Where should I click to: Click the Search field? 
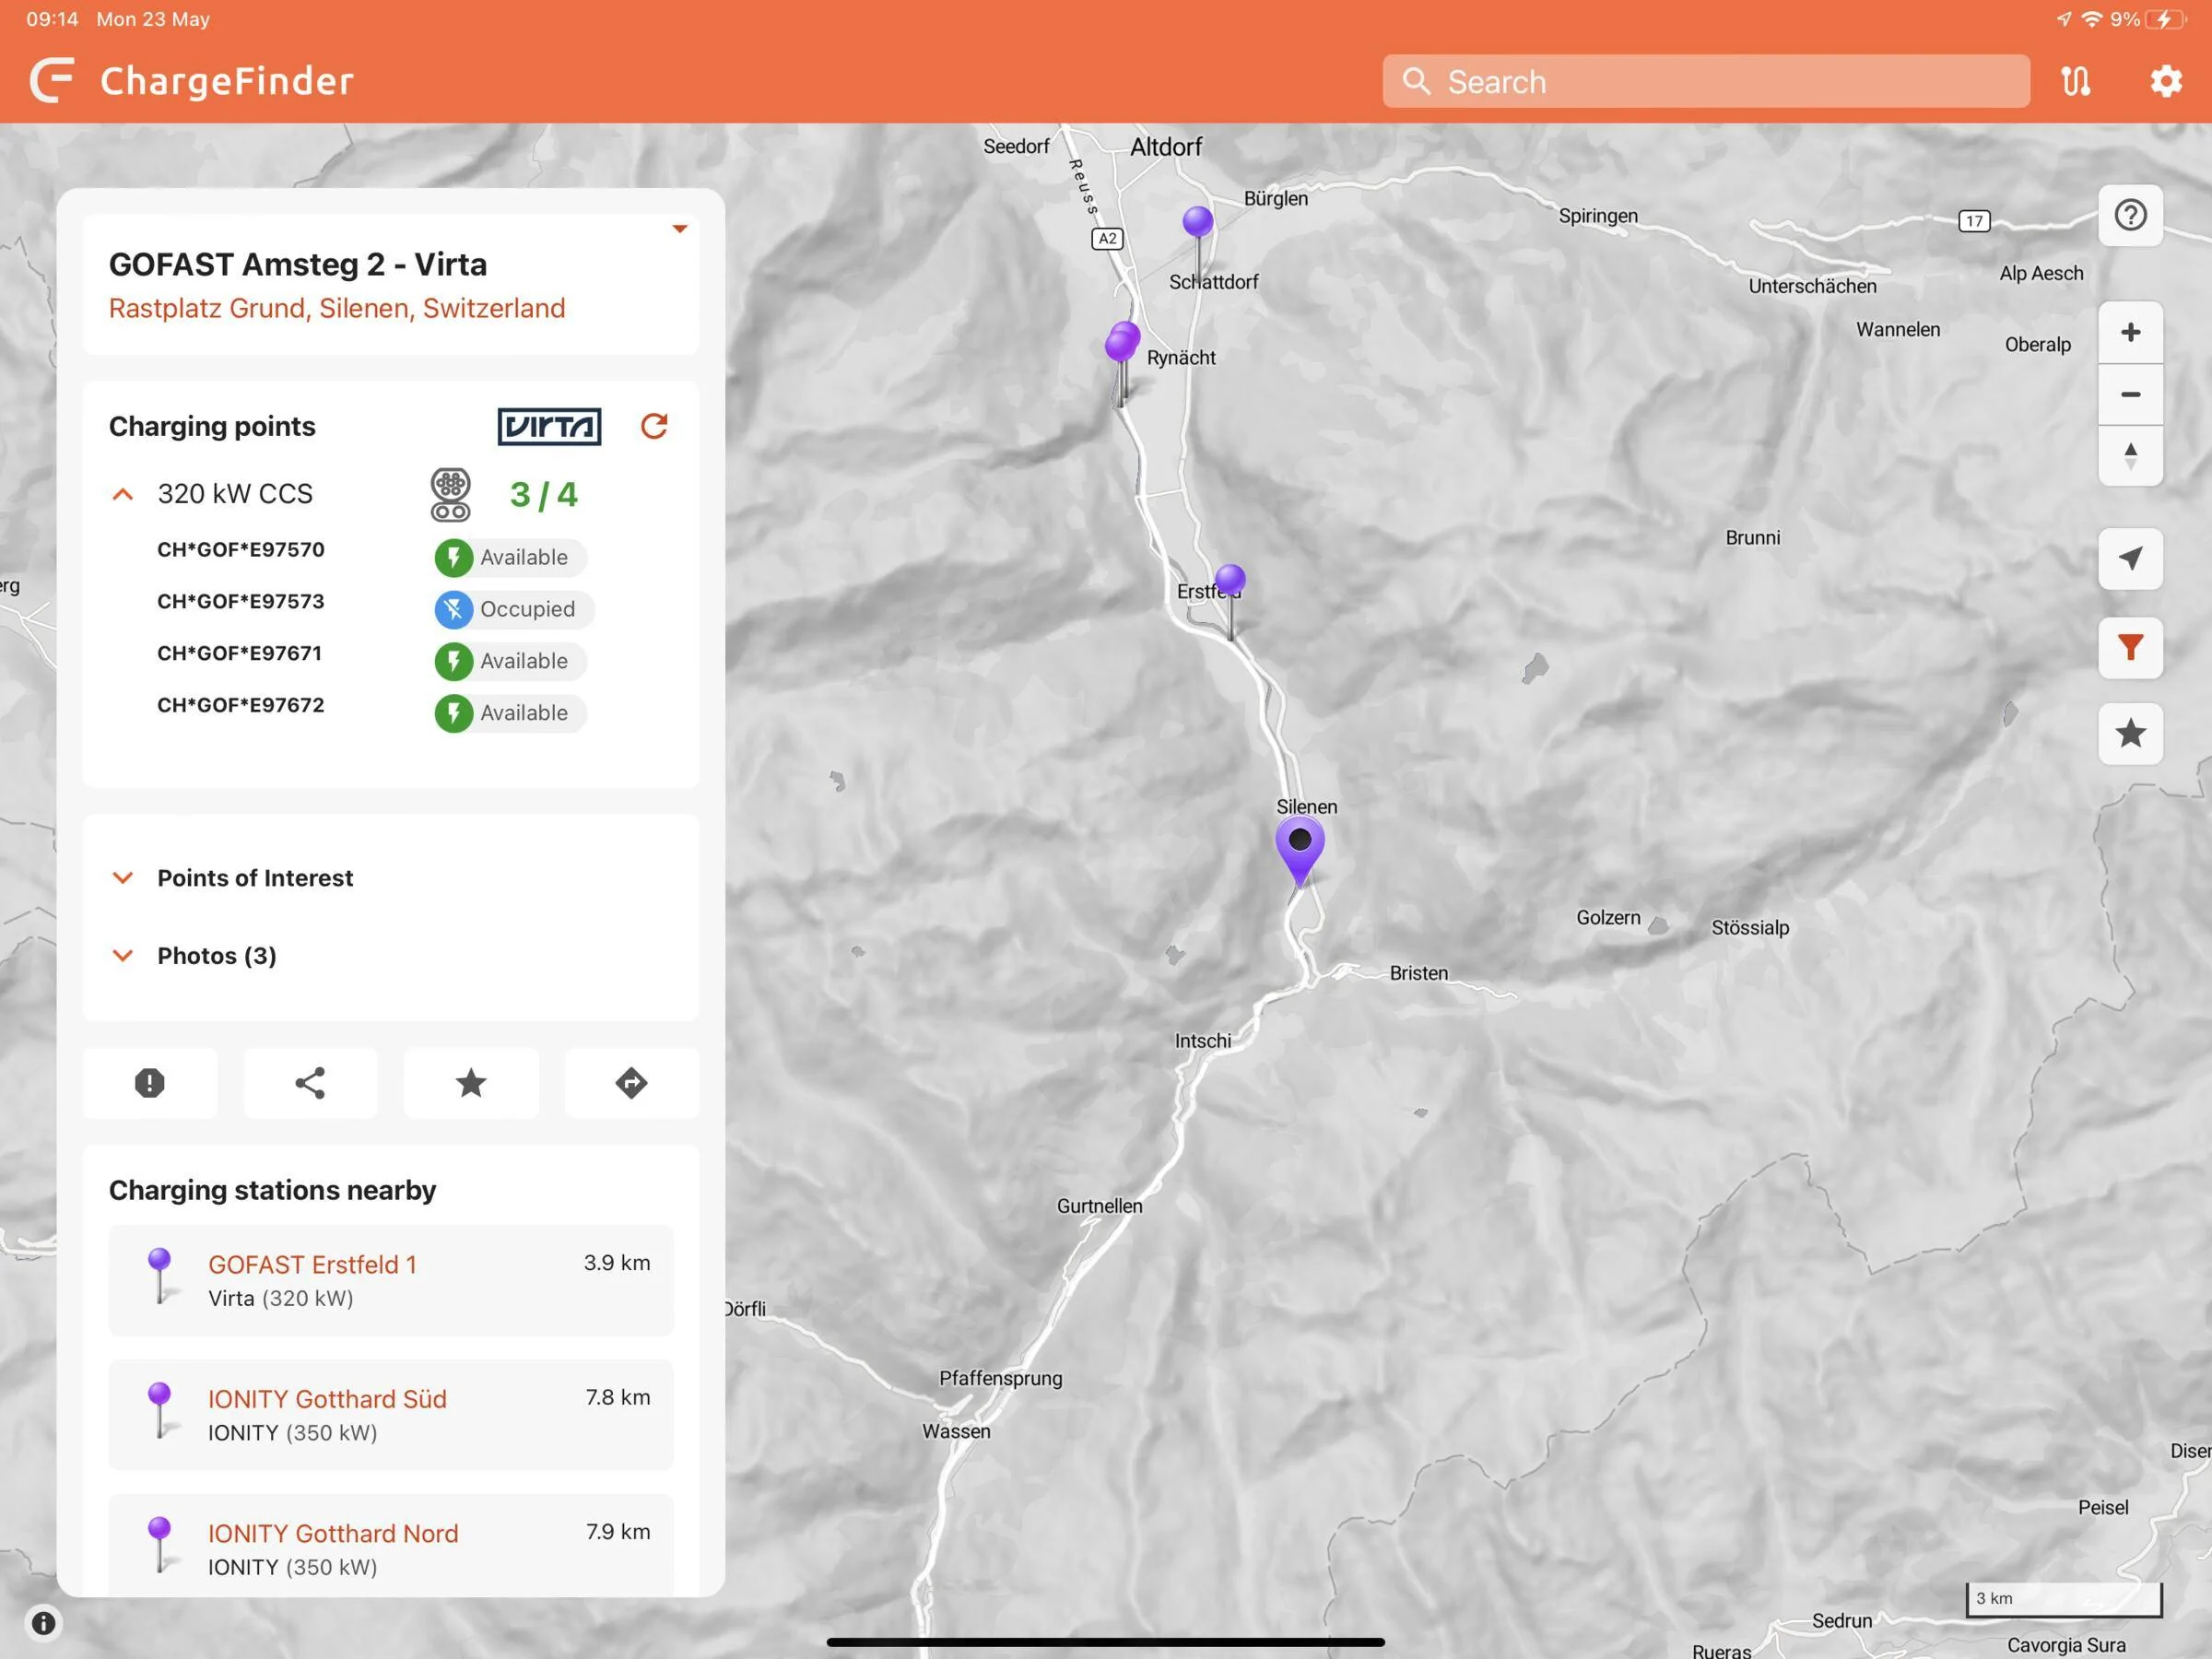tap(1706, 81)
